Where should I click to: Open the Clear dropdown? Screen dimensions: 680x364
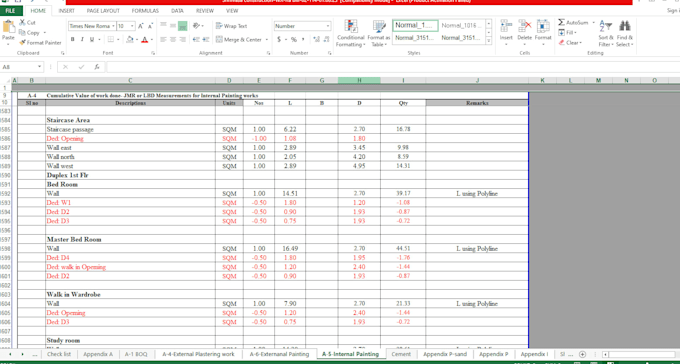(570, 43)
